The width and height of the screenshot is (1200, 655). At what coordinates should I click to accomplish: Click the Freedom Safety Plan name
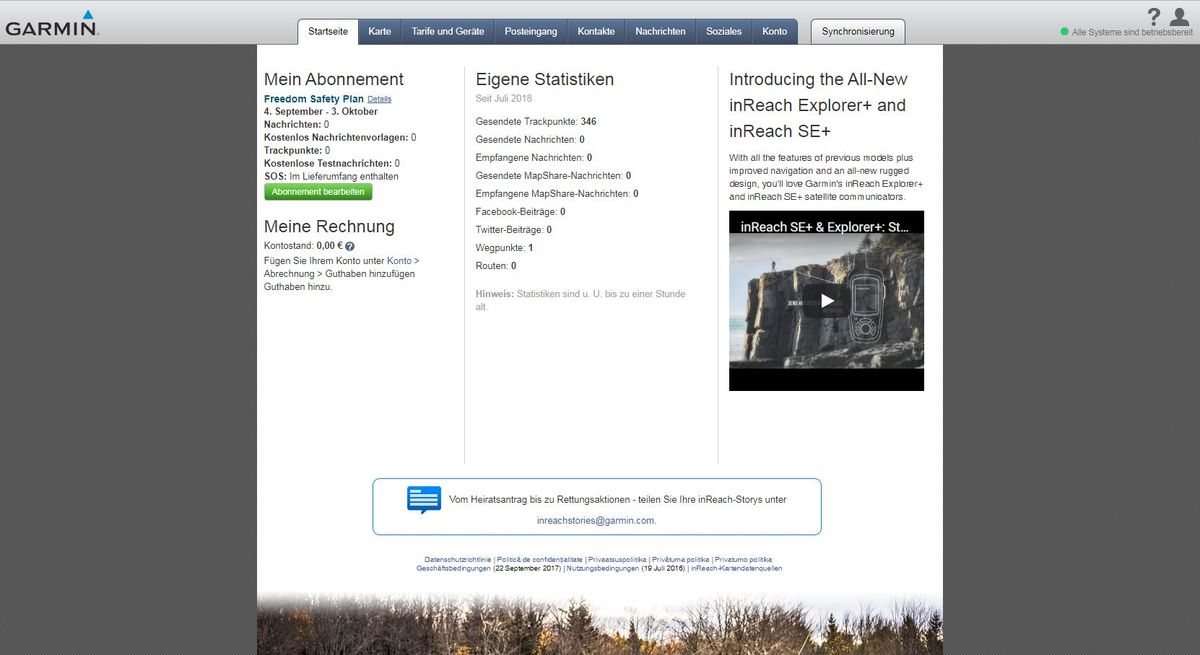(x=314, y=99)
